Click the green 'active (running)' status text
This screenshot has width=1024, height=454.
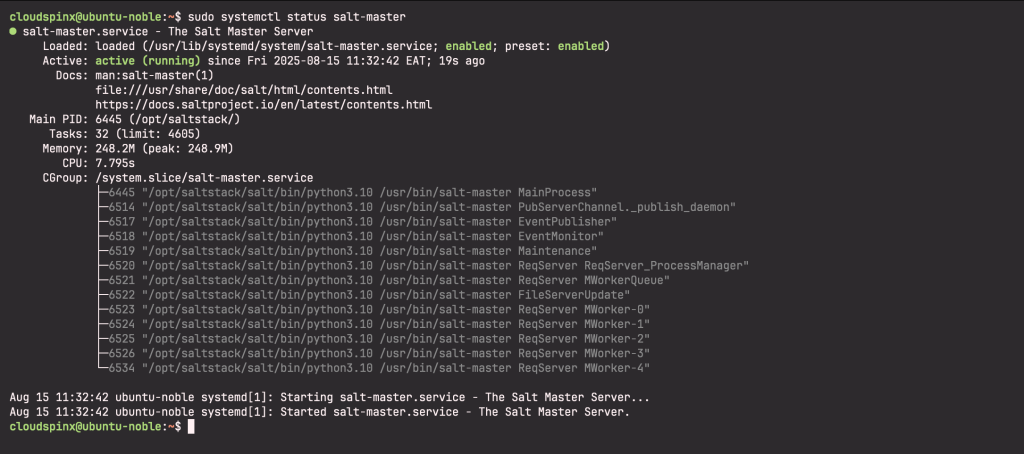point(148,61)
